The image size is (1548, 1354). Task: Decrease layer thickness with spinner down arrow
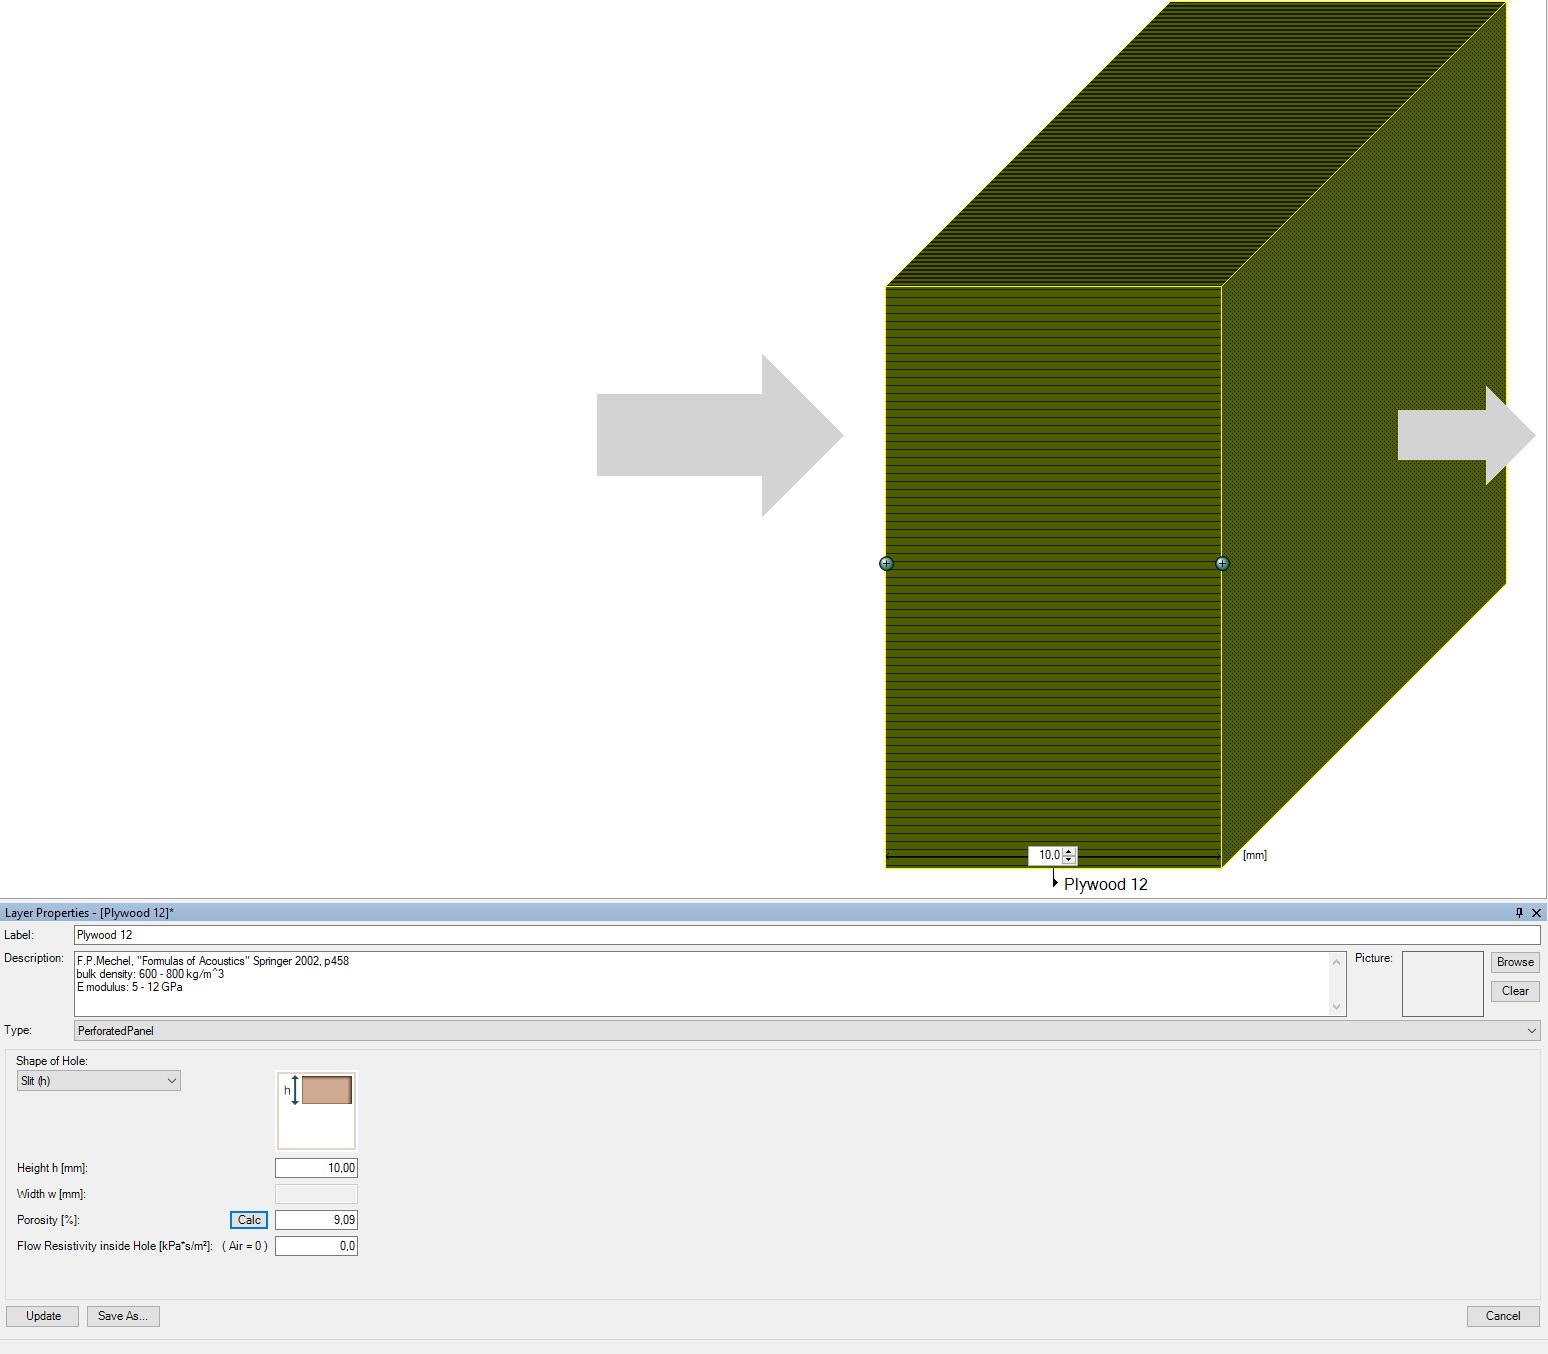[1069, 860]
